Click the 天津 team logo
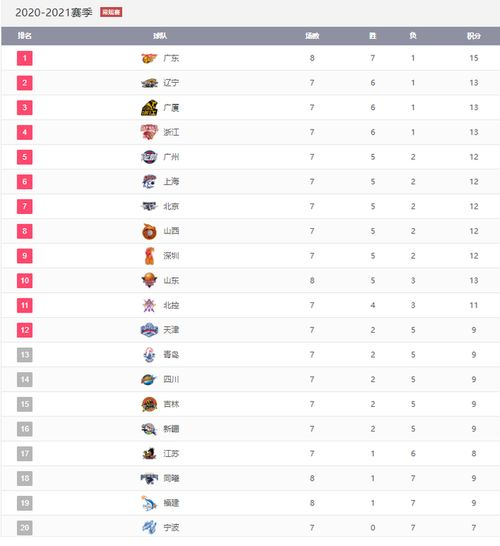The image size is (500, 546). tap(149, 330)
